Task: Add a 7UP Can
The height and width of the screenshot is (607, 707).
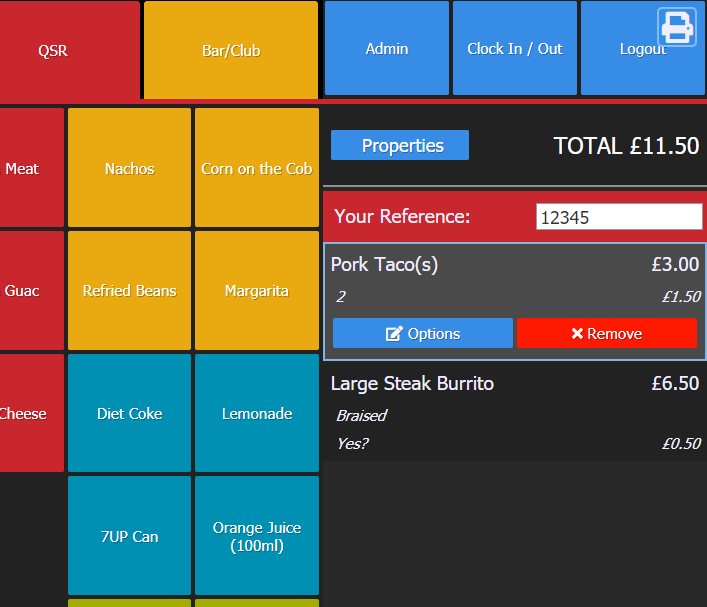Action: [x=129, y=536]
